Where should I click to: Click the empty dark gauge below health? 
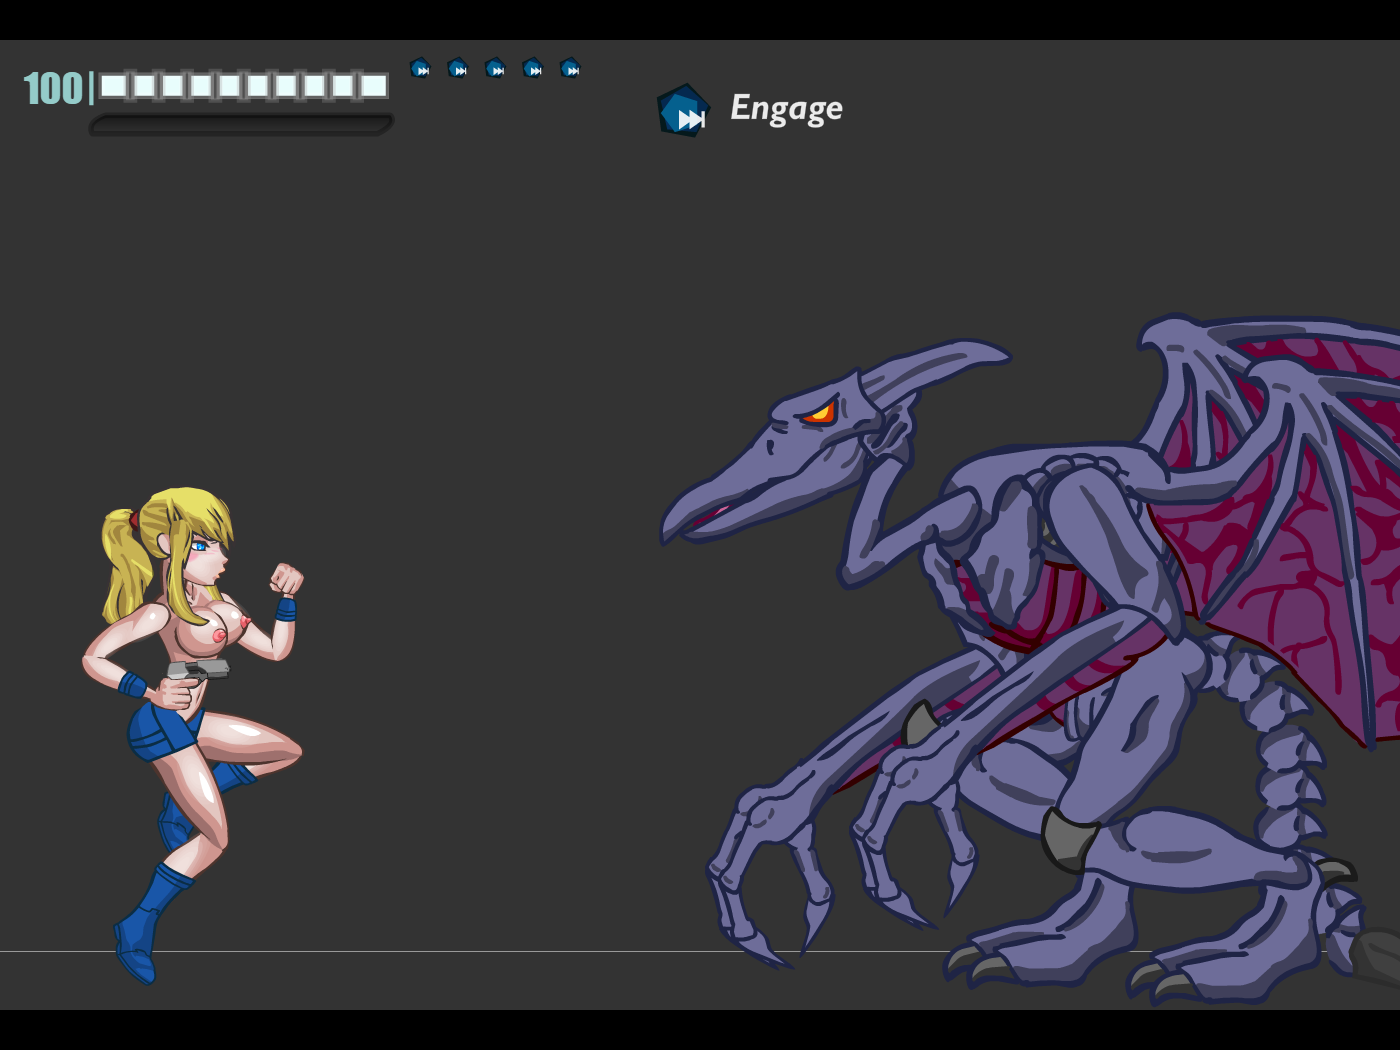pyautogui.click(x=241, y=125)
